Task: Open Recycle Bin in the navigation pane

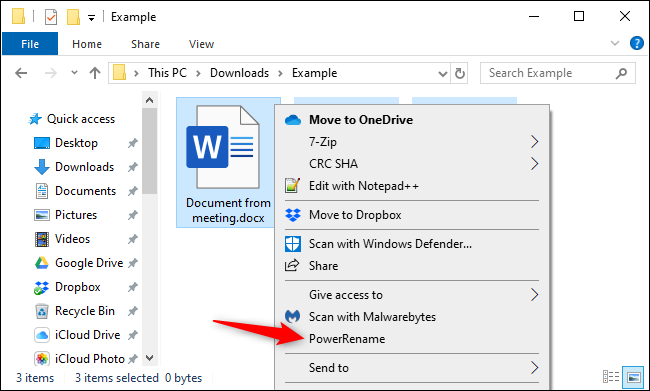Action: tap(75, 311)
